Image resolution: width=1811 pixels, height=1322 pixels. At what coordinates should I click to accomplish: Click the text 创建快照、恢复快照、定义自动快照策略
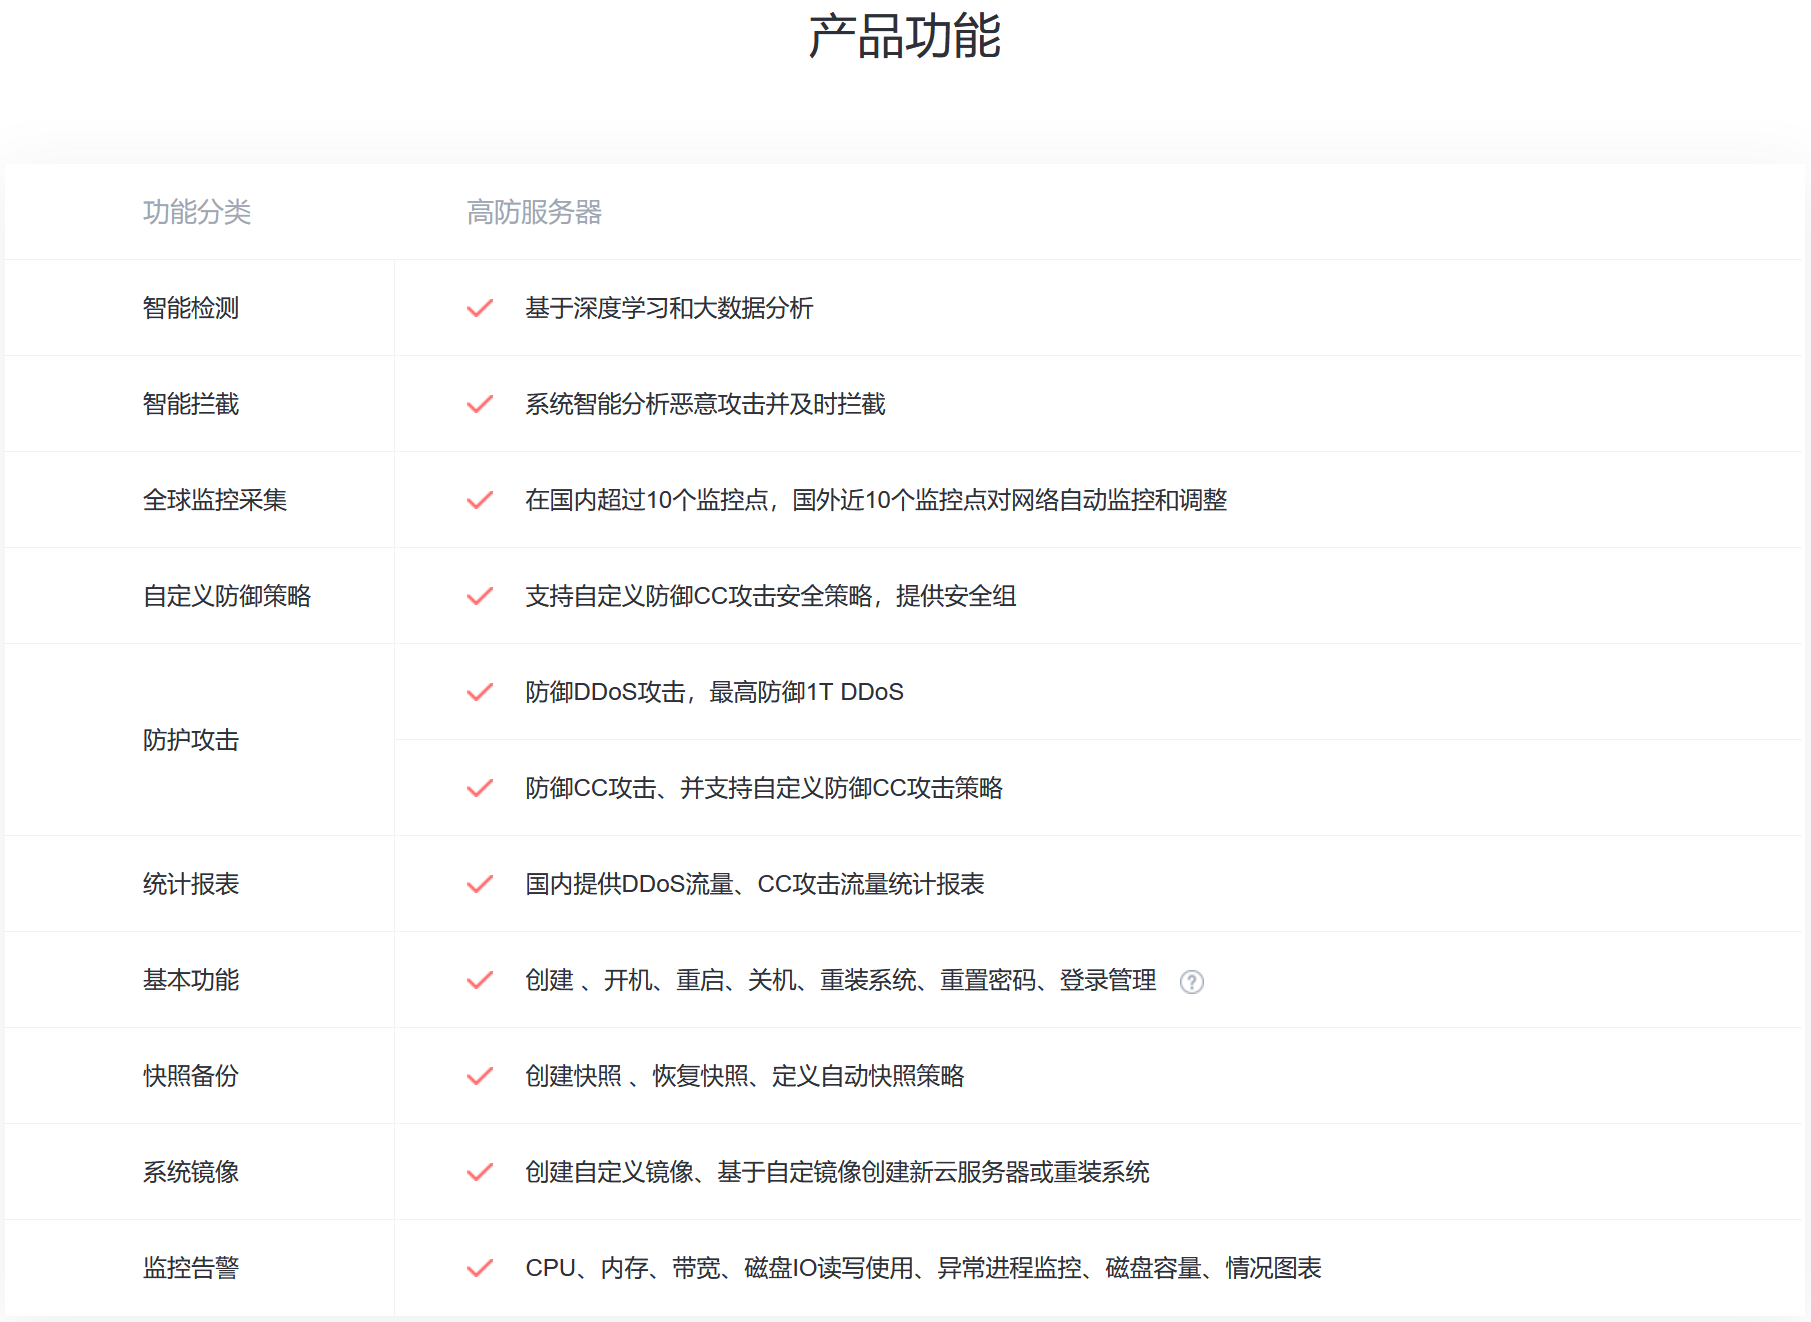(x=744, y=1076)
